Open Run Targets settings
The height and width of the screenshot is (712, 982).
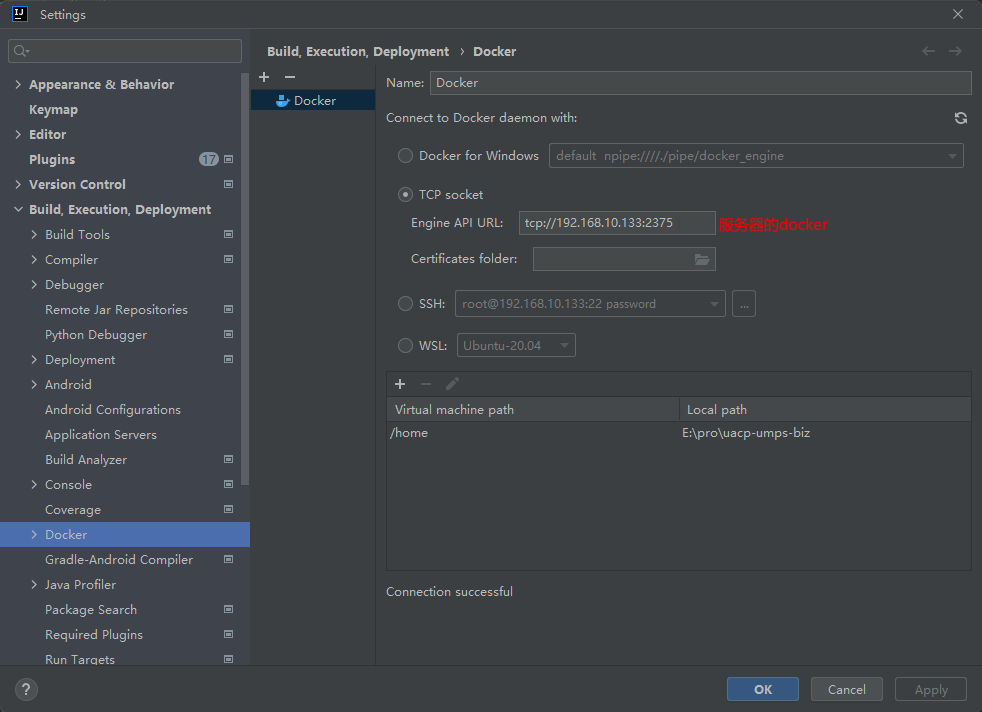coord(80,659)
